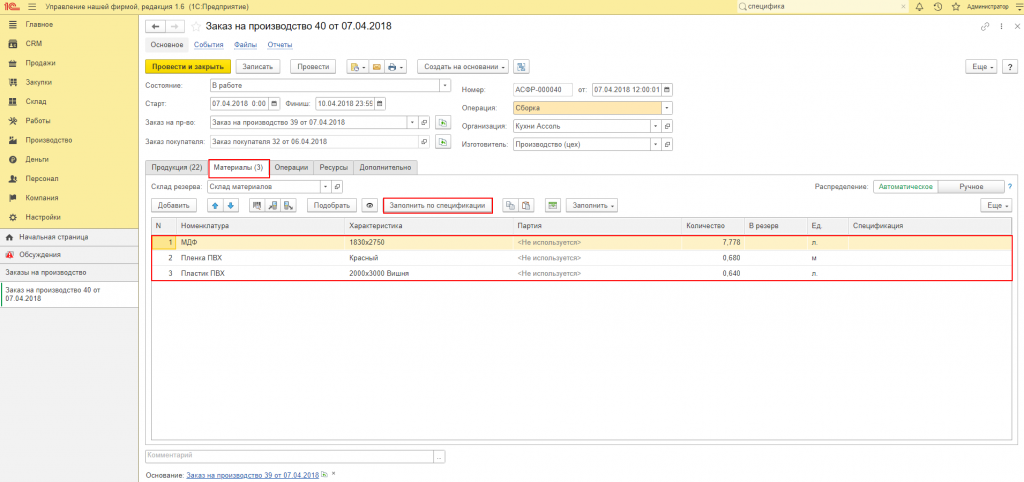Click the calendar icon beside Старт date

[x=274, y=104]
